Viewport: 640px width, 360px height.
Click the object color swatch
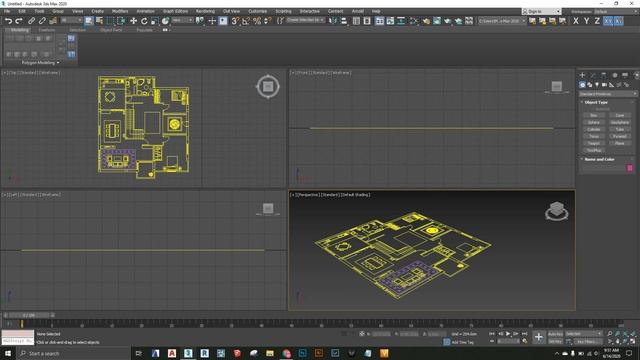coord(630,168)
